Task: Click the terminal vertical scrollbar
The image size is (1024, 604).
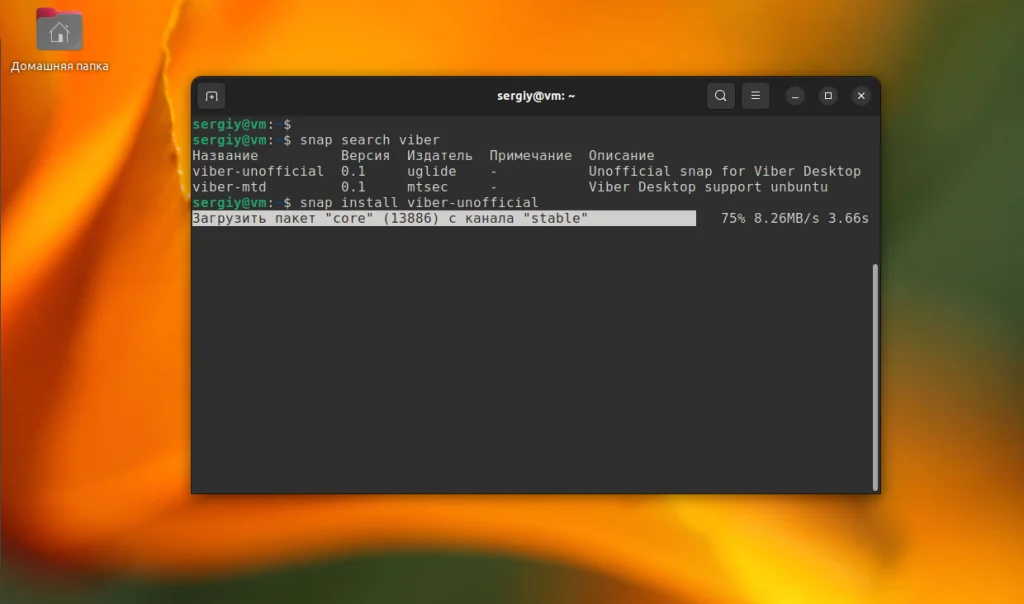Action: click(x=875, y=377)
